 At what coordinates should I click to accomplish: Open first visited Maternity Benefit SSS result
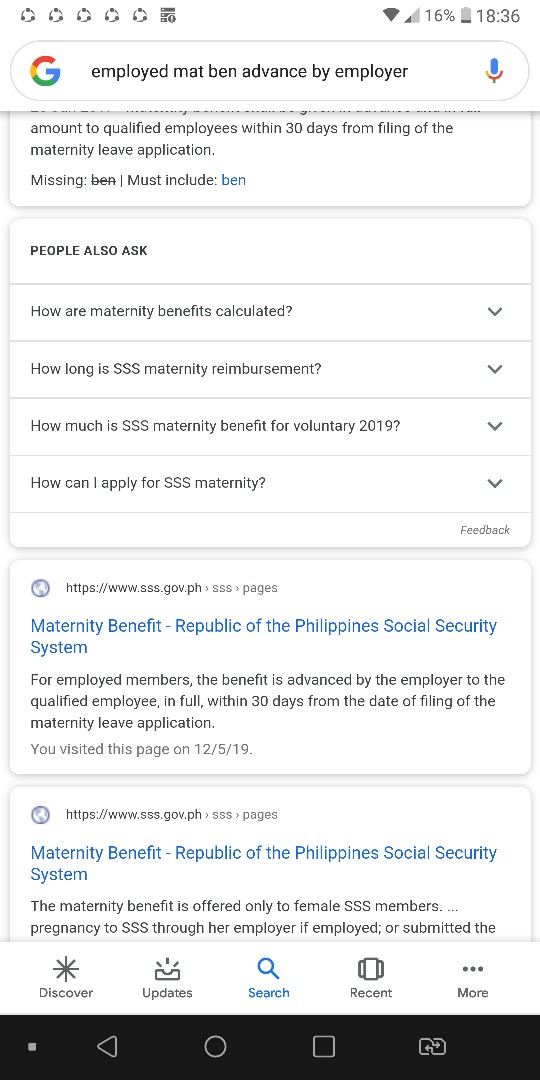(x=263, y=636)
